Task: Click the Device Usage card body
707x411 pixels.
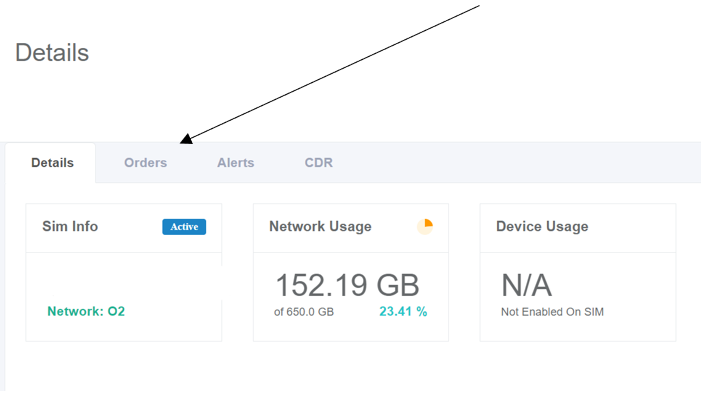Action: 578,297
